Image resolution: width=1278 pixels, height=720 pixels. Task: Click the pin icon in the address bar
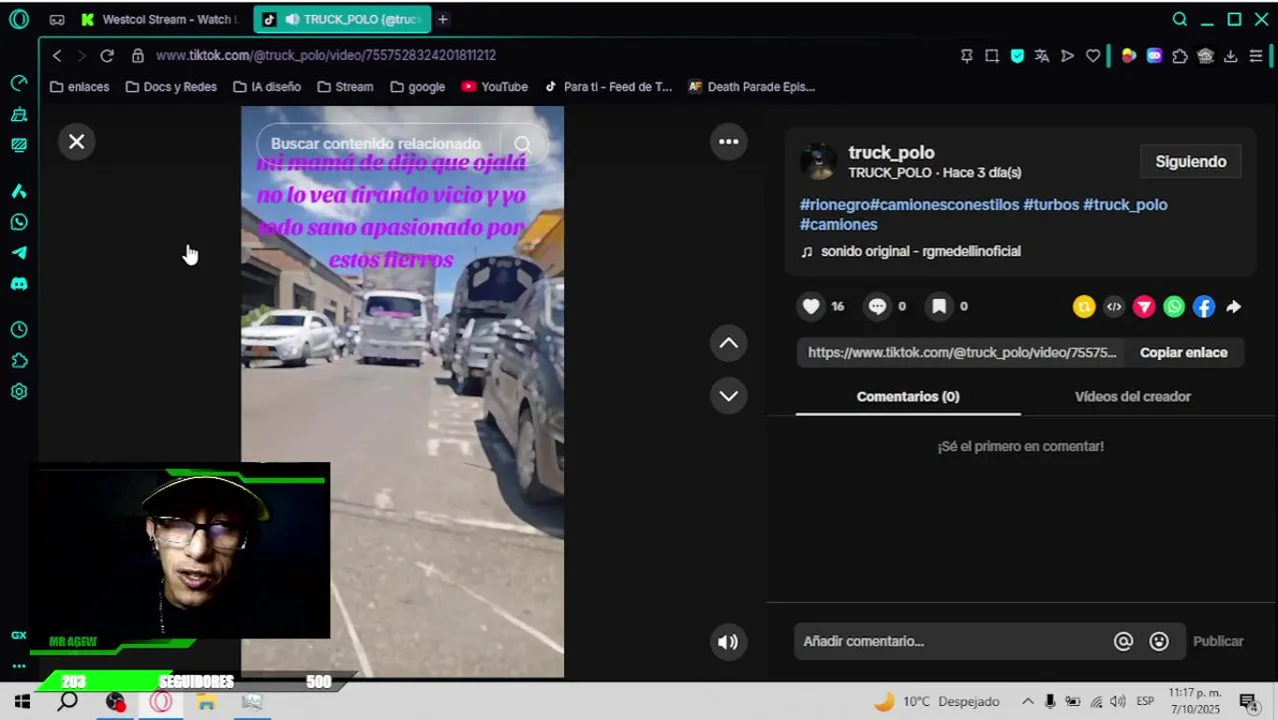[966, 56]
